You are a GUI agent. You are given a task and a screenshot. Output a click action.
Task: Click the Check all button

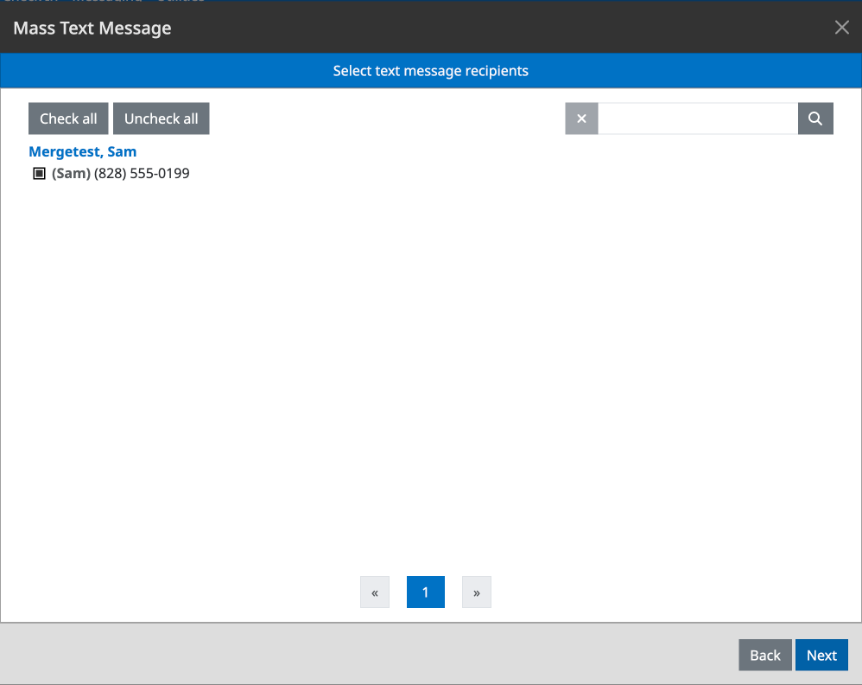click(x=68, y=118)
